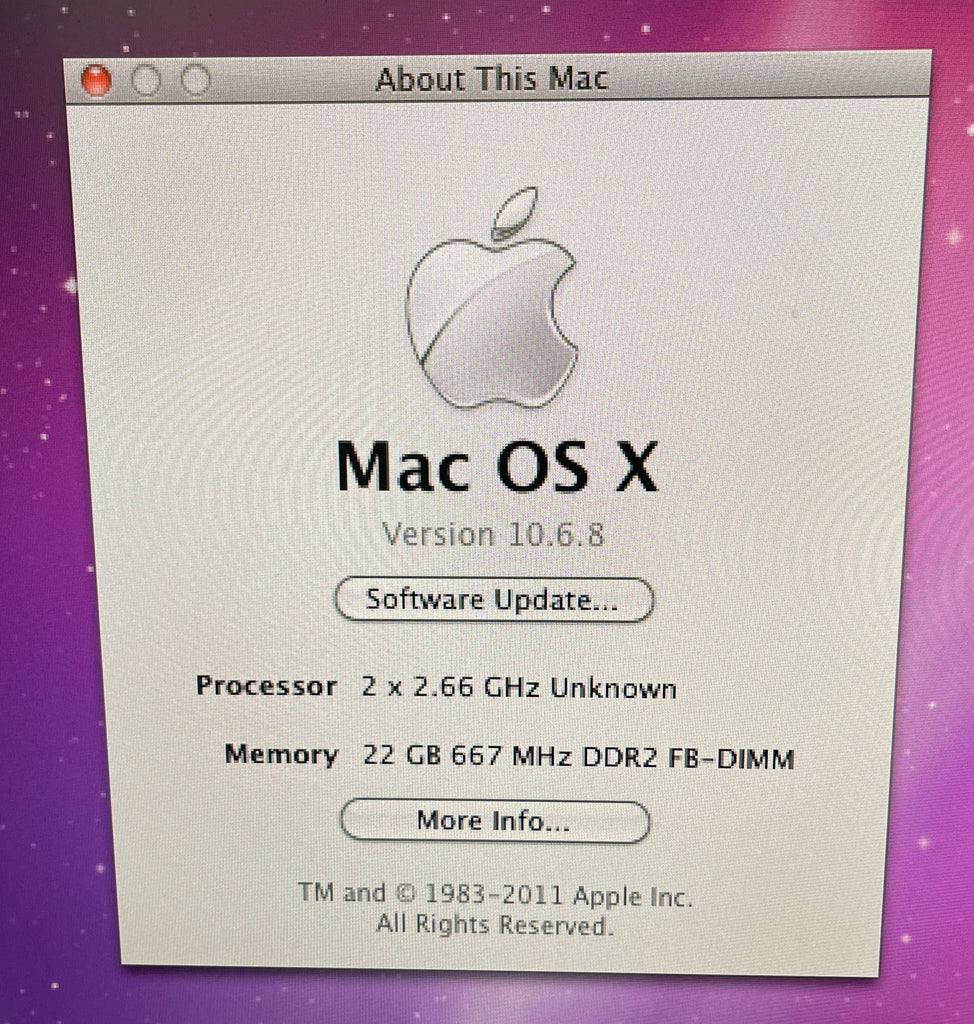Click the Version 10.6.8 text

(x=493, y=535)
